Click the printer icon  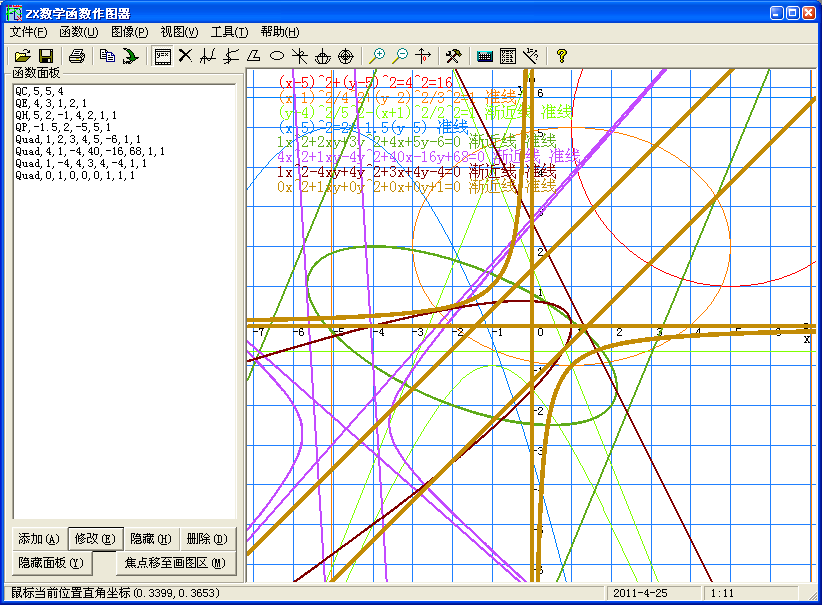(x=77, y=56)
